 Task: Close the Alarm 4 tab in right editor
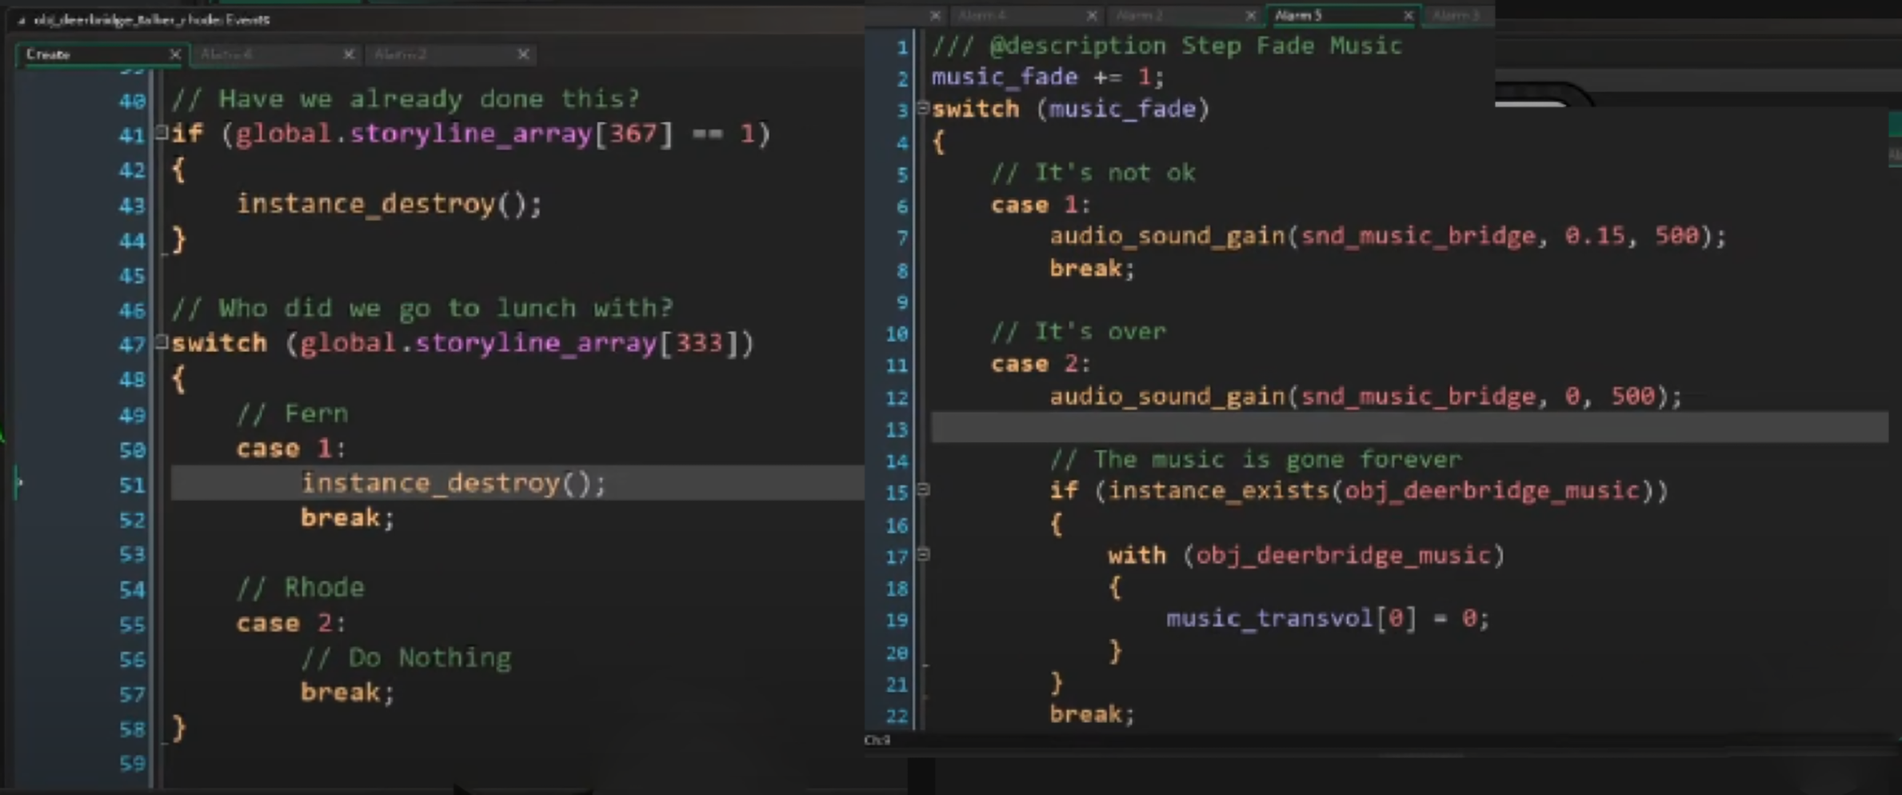point(1092,15)
